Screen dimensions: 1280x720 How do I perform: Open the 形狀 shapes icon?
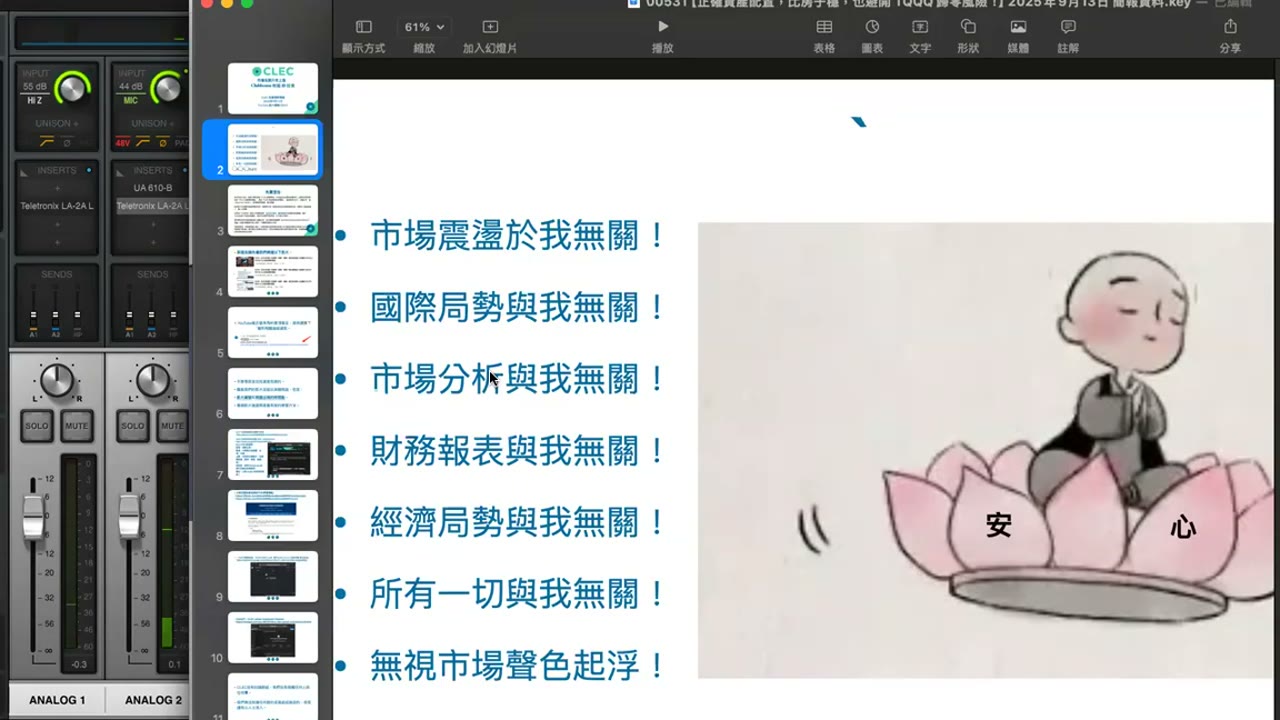point(968,27)
